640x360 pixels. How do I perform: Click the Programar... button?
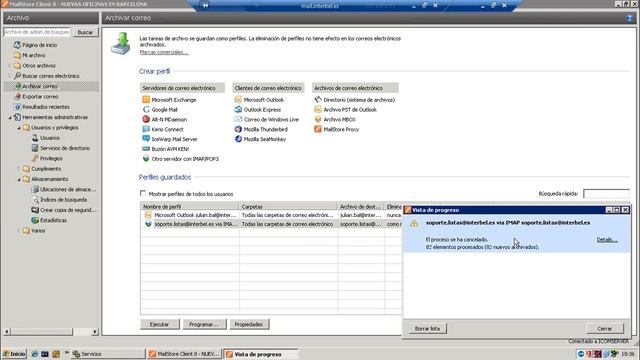pos(204,324)
